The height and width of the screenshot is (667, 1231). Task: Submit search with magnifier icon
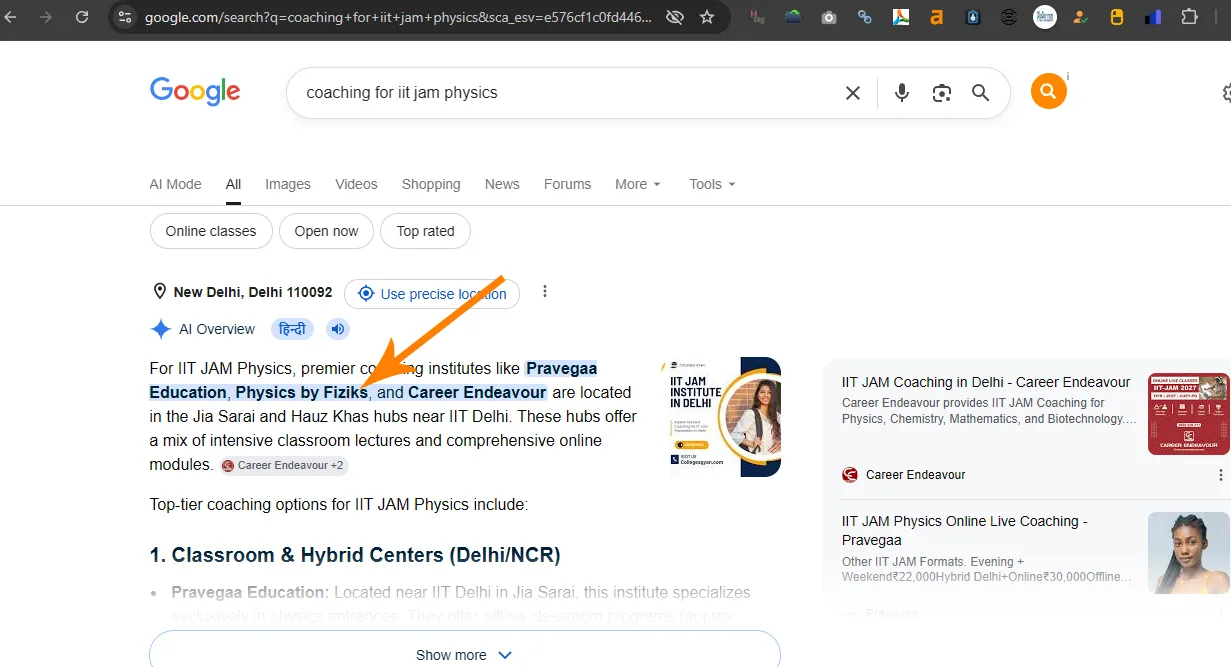(x=981, y=93)
